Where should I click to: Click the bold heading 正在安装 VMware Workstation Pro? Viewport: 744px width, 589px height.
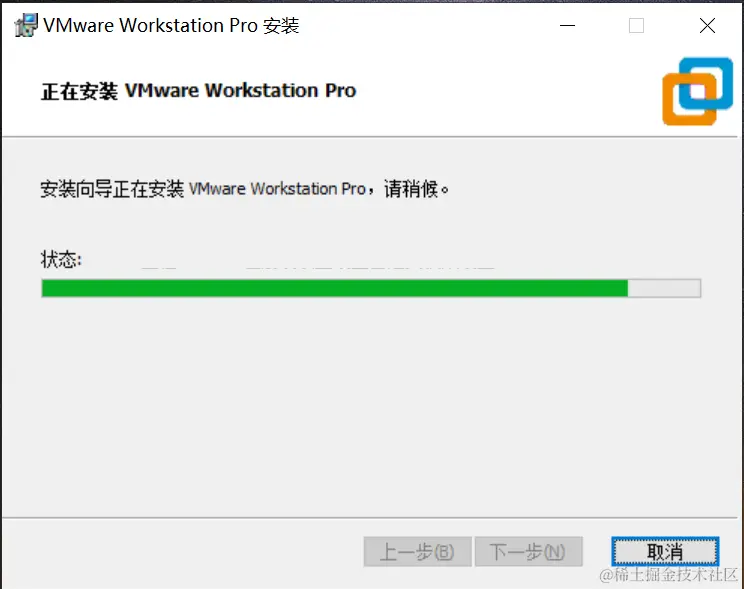(198, 91)
